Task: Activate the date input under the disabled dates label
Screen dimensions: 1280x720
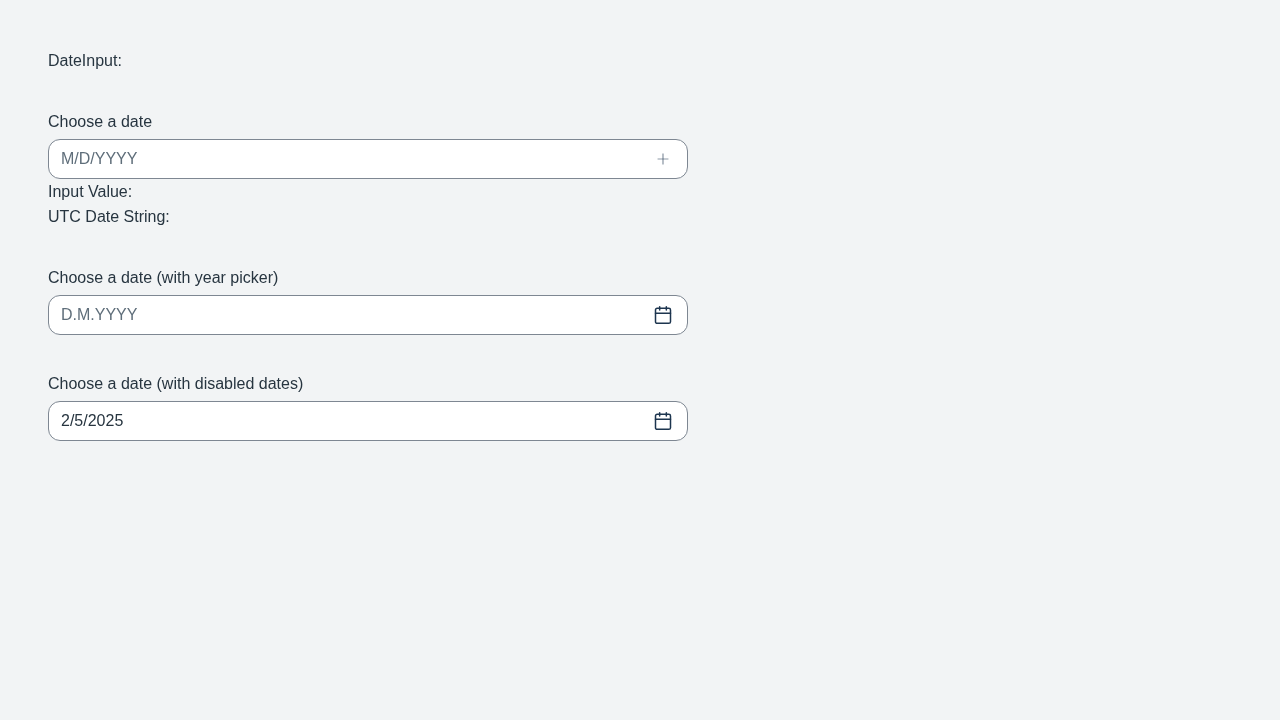Action: pyautogui.click(x=368, y=421)
